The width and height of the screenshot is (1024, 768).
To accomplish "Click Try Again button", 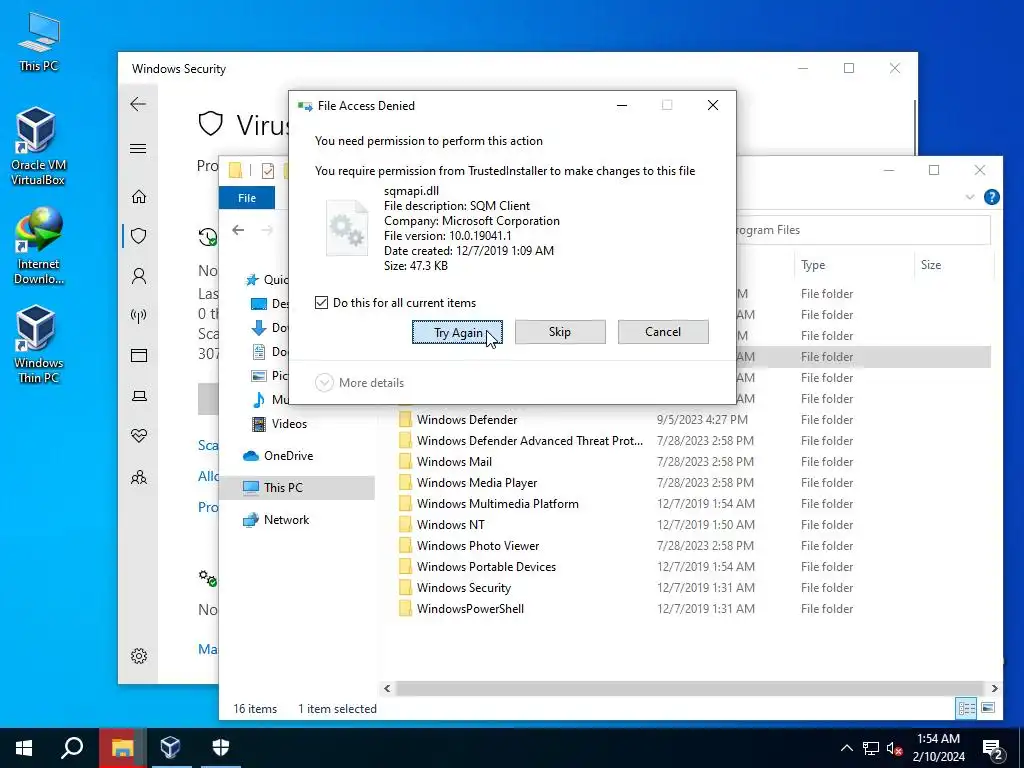I will pos(457,332).
